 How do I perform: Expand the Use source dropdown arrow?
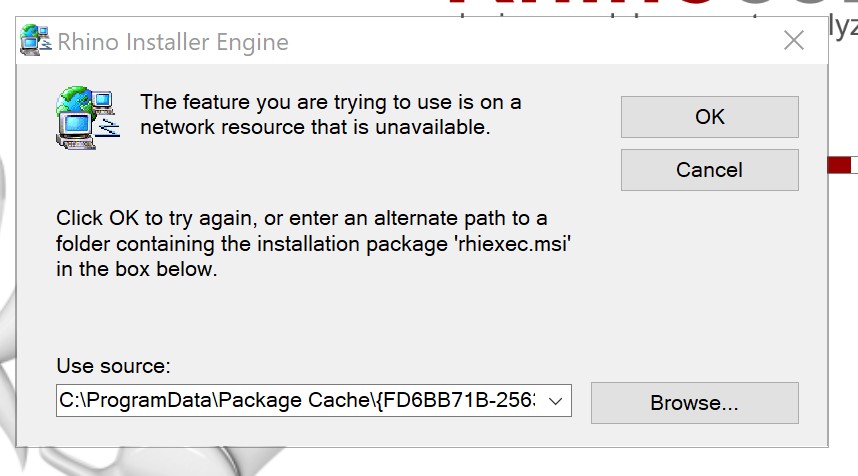pyautogui.click(x=556, y=401)
